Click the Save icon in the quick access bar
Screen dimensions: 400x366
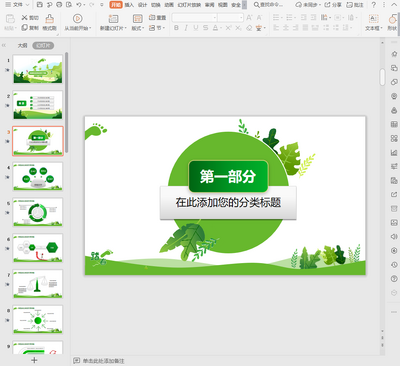(39, 5)
